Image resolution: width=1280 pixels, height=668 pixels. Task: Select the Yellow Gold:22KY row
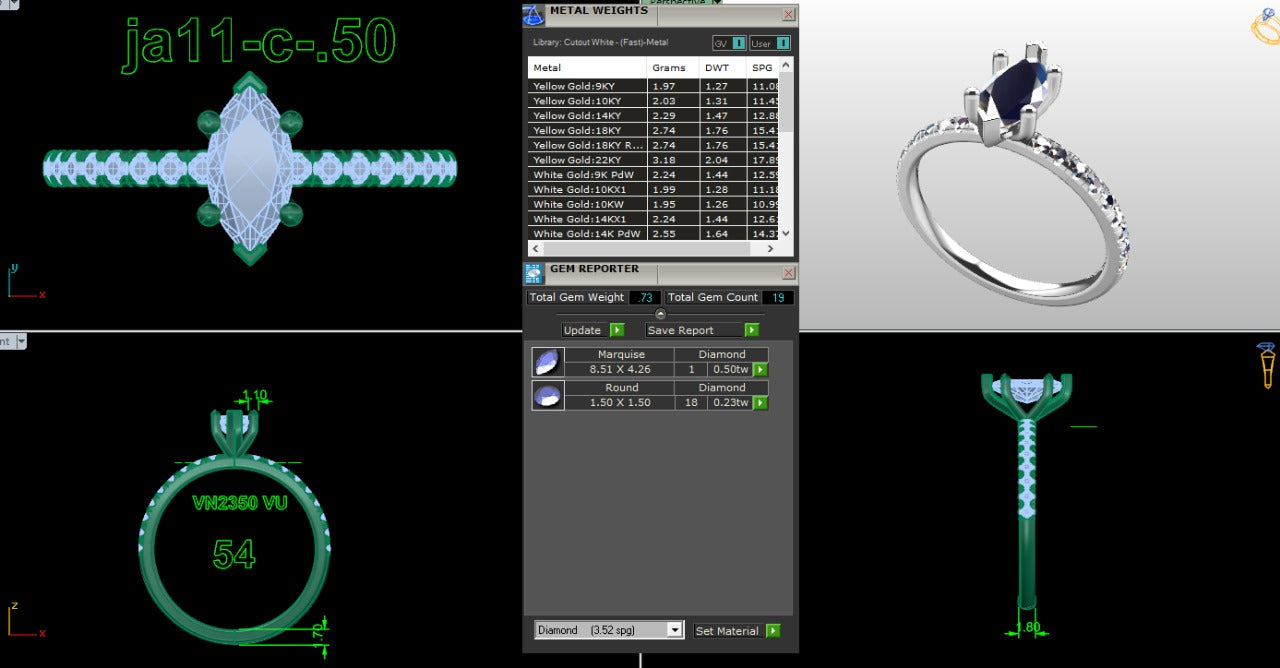653,160
